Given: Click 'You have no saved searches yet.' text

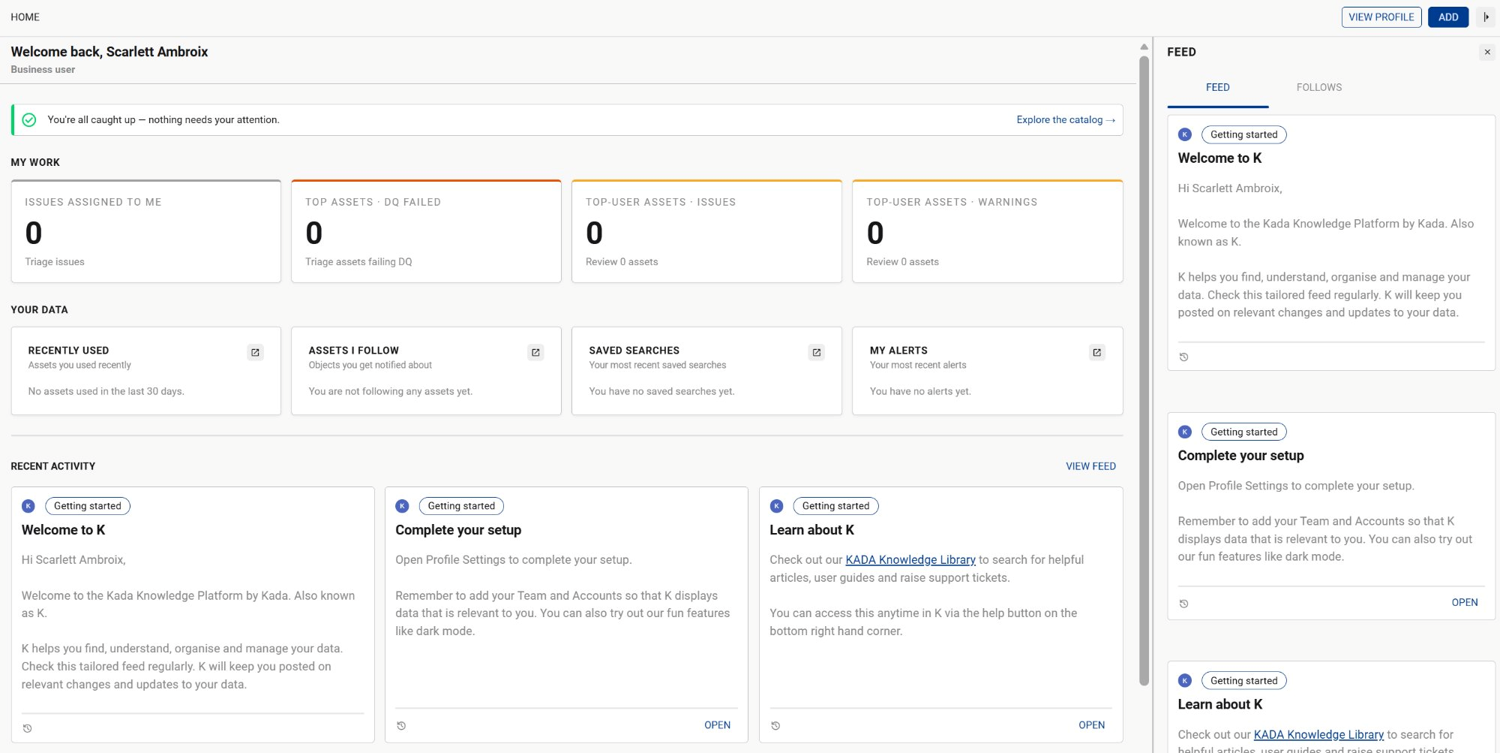Looking at the screenshot, I should point(662,391).
